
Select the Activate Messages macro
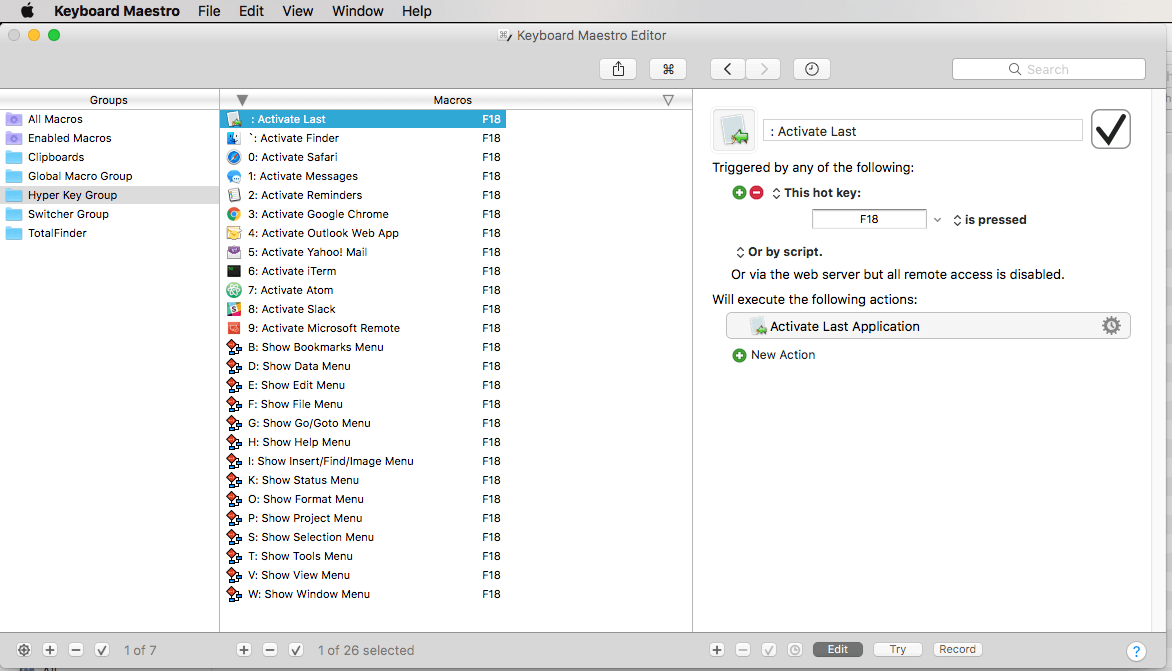coord(363,176)
